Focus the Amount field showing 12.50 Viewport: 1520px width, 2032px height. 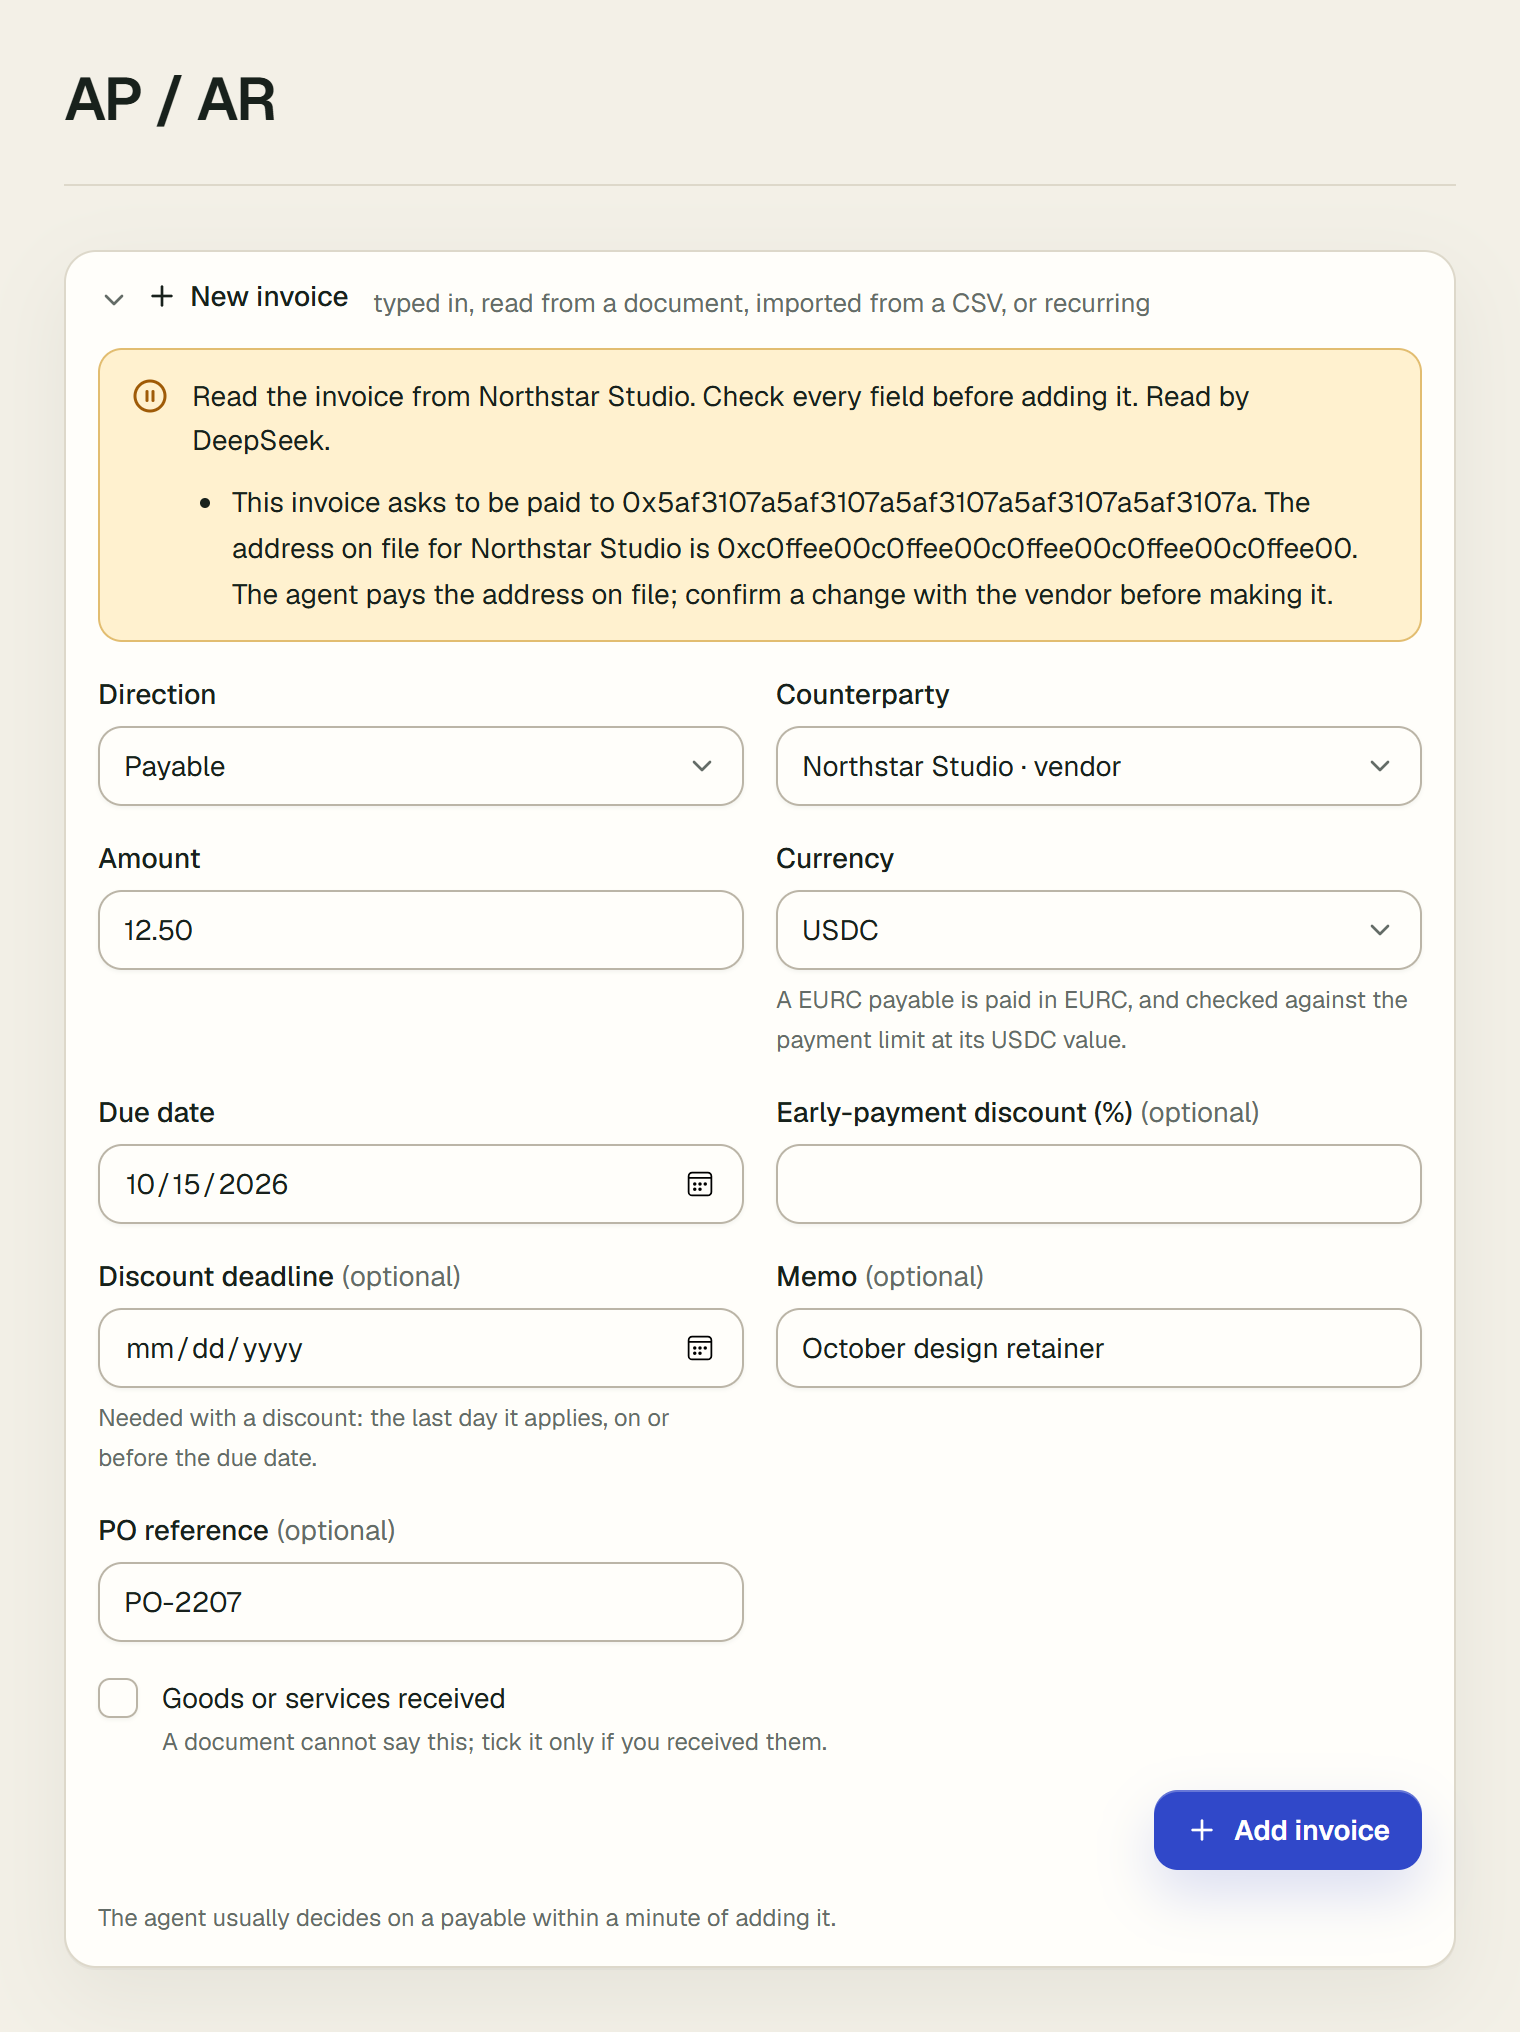pyautogui.click(x=421, y=930)
